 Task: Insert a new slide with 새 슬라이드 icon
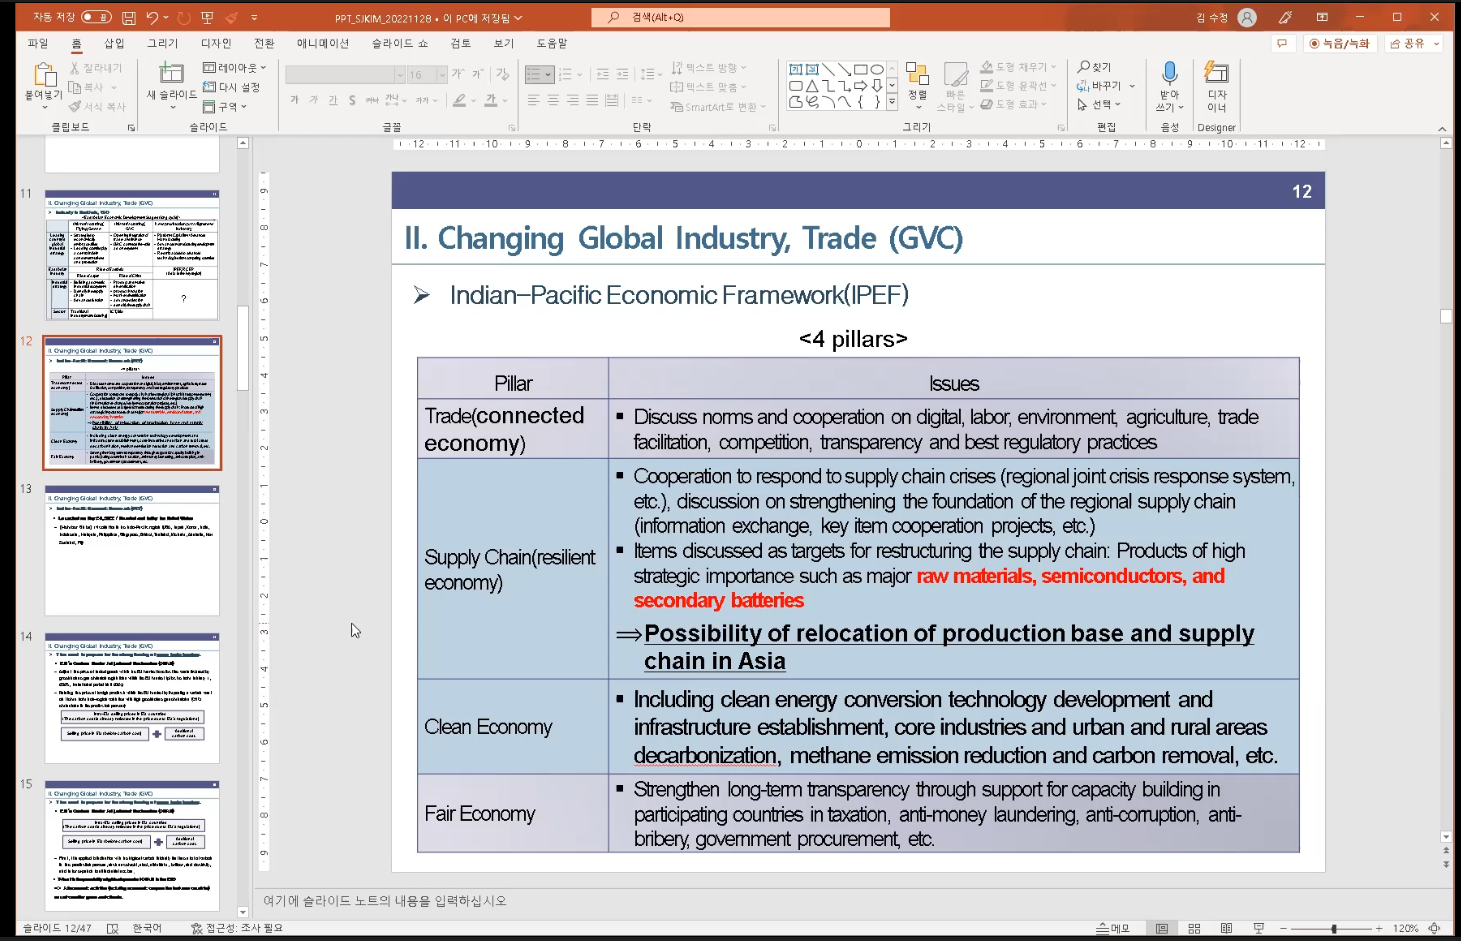point(171,75)
